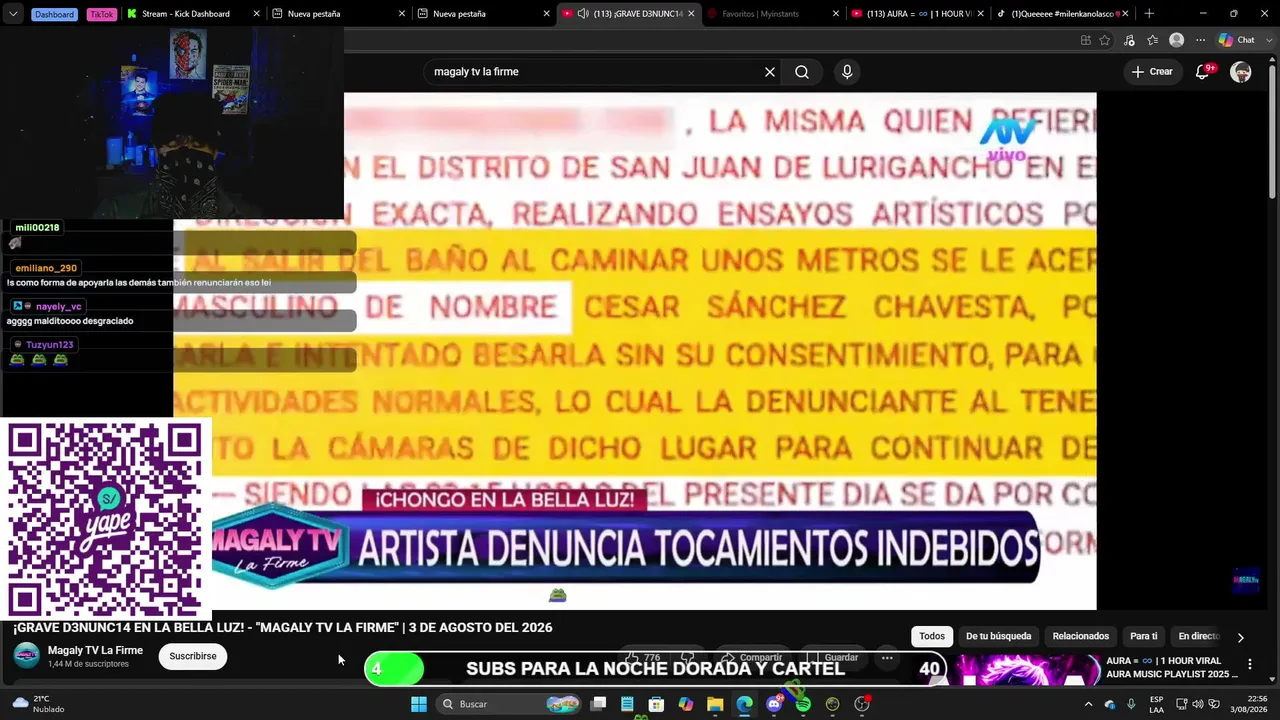Viewport: 1280px width, 720px height.
Task: Close the Favoritos | Myinstants tab
Action: (836, 14)
